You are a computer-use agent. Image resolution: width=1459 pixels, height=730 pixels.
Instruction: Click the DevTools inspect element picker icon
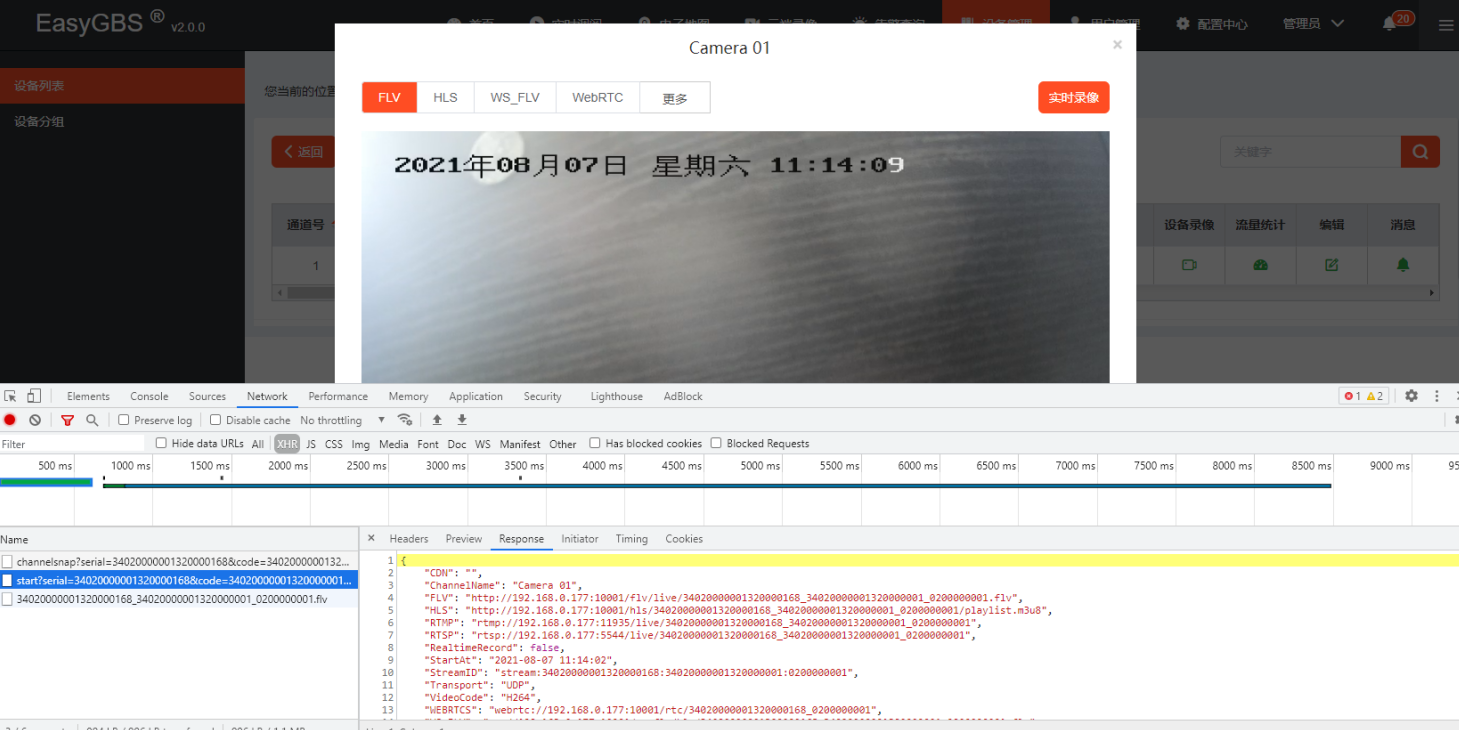10,396
